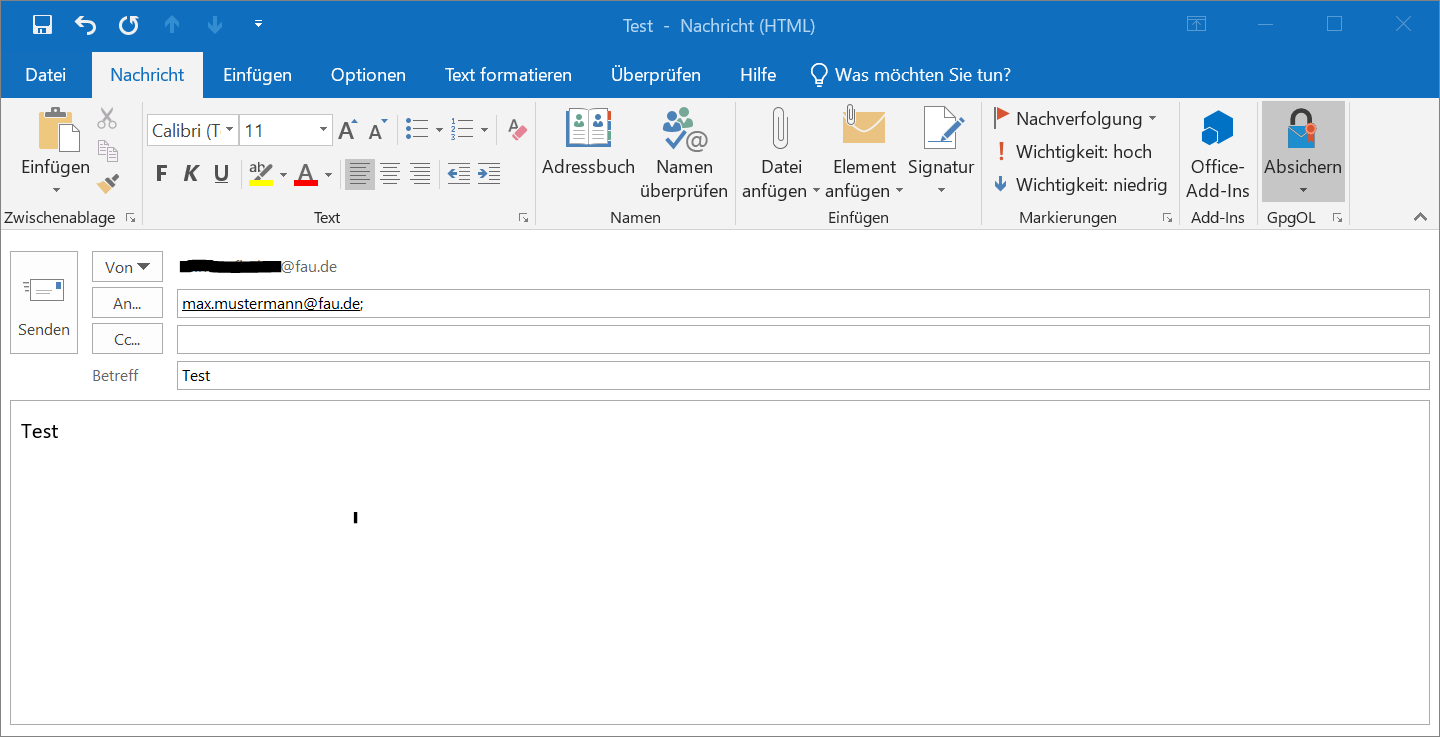Viewport: 1440px width, 737px height.
Task: Open the font size dropdown
Action: tap(323, 130)
